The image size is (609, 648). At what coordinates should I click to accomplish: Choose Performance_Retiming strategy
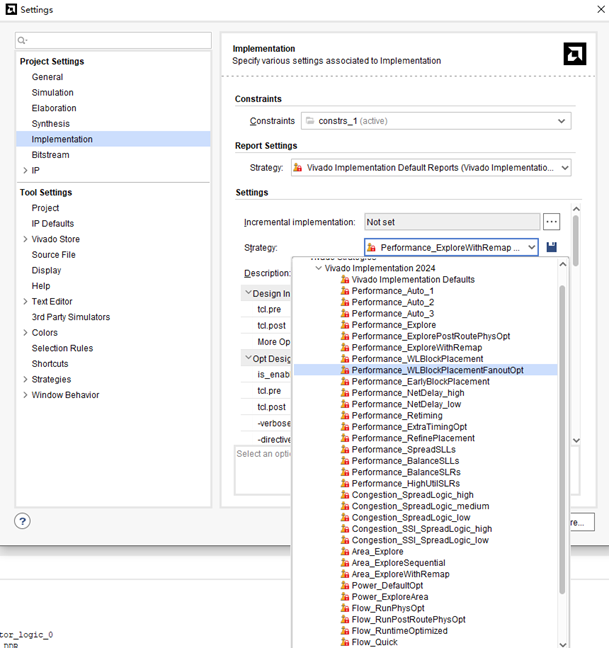coord(397,416)
